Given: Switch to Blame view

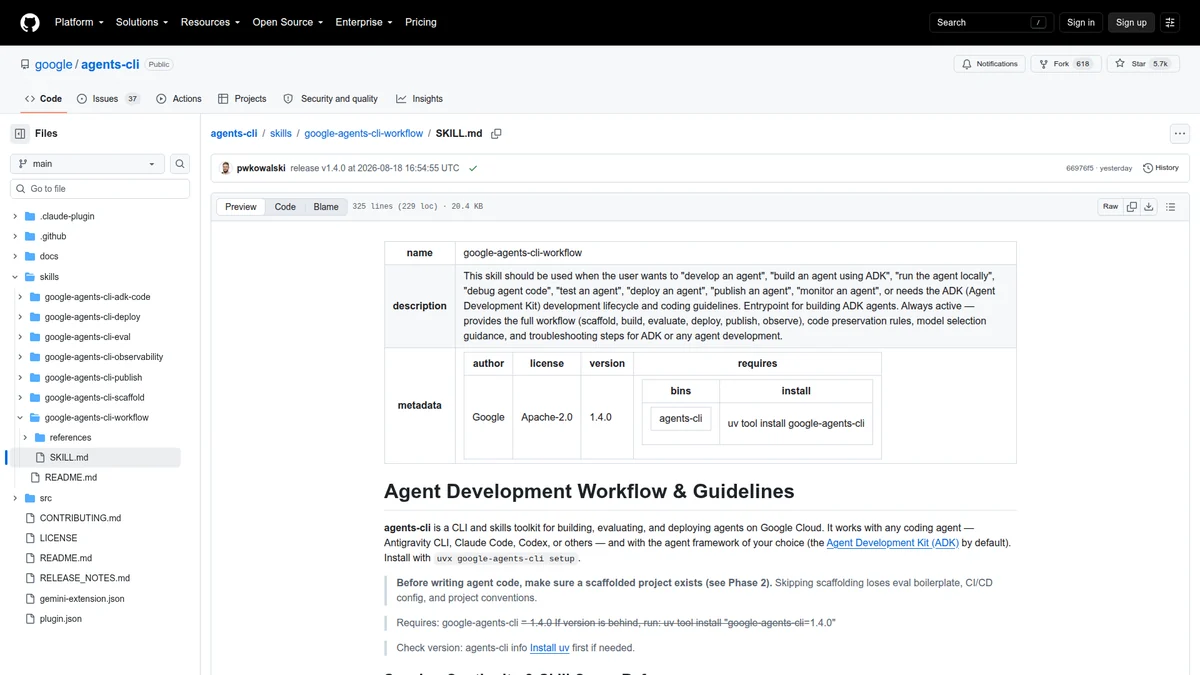Looking at the screenshot, I should [326, 207].
